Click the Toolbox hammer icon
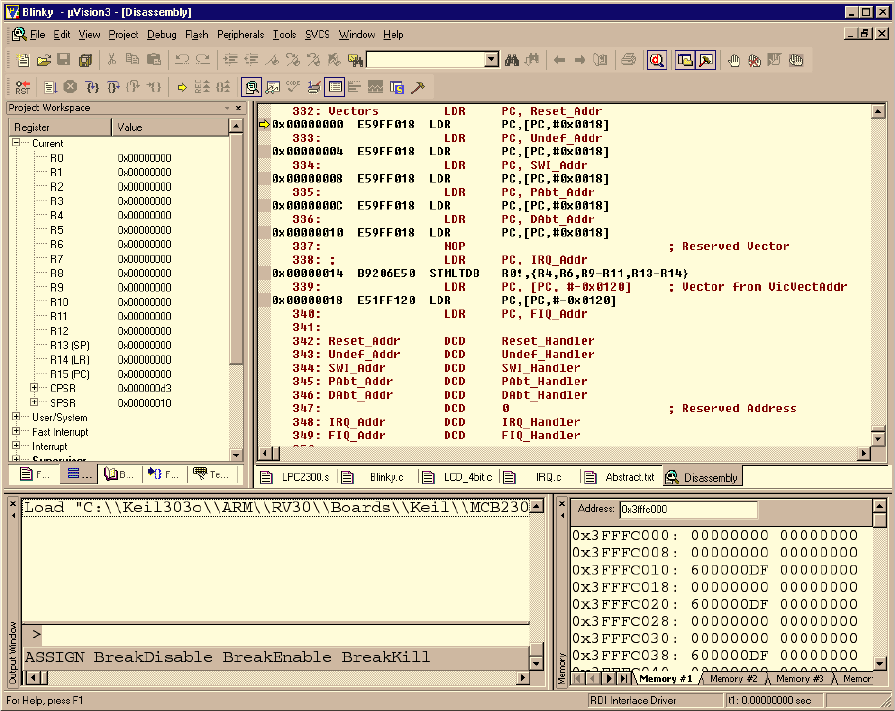895x711 pixels. tap(418, 87)
